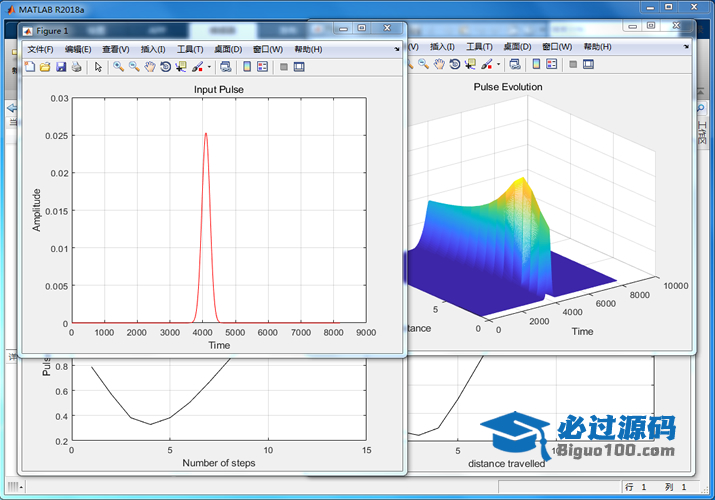The height and width of the screenshot is (500, 715).
Task: Click the dock arrow on Figure 1 menu bar
Action: (397, 48)
